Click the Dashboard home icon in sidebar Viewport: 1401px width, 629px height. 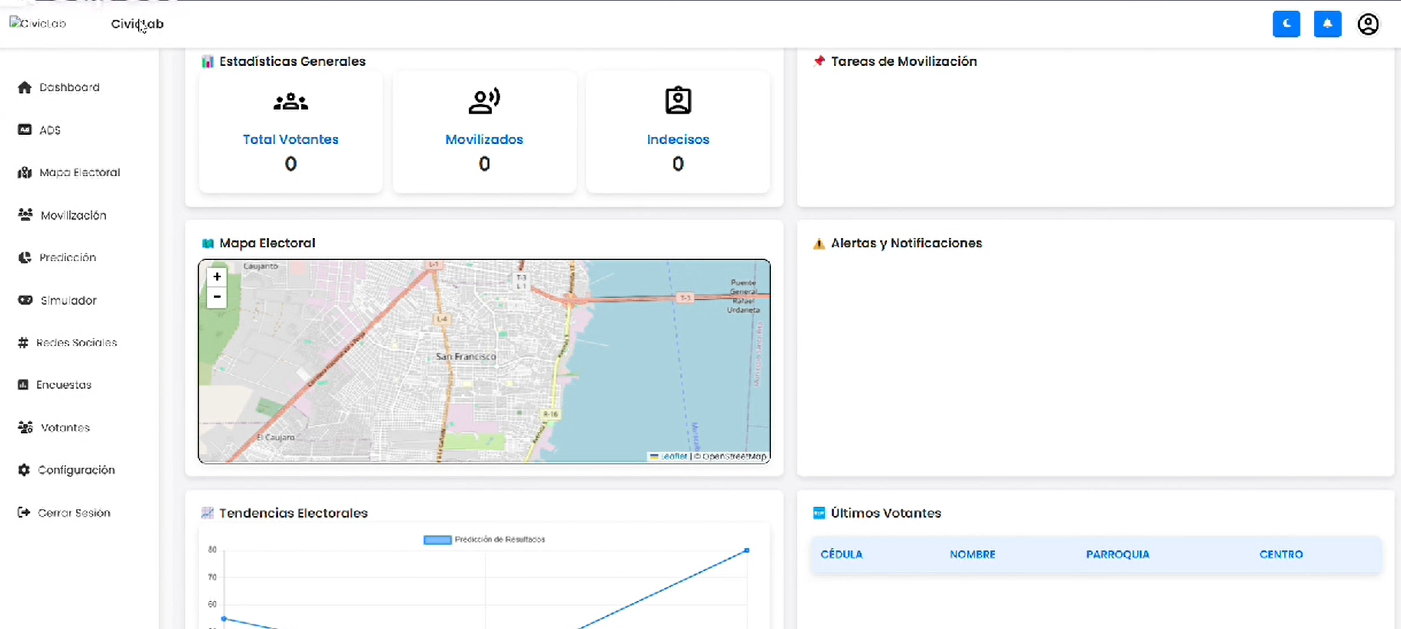click(25, 88)
